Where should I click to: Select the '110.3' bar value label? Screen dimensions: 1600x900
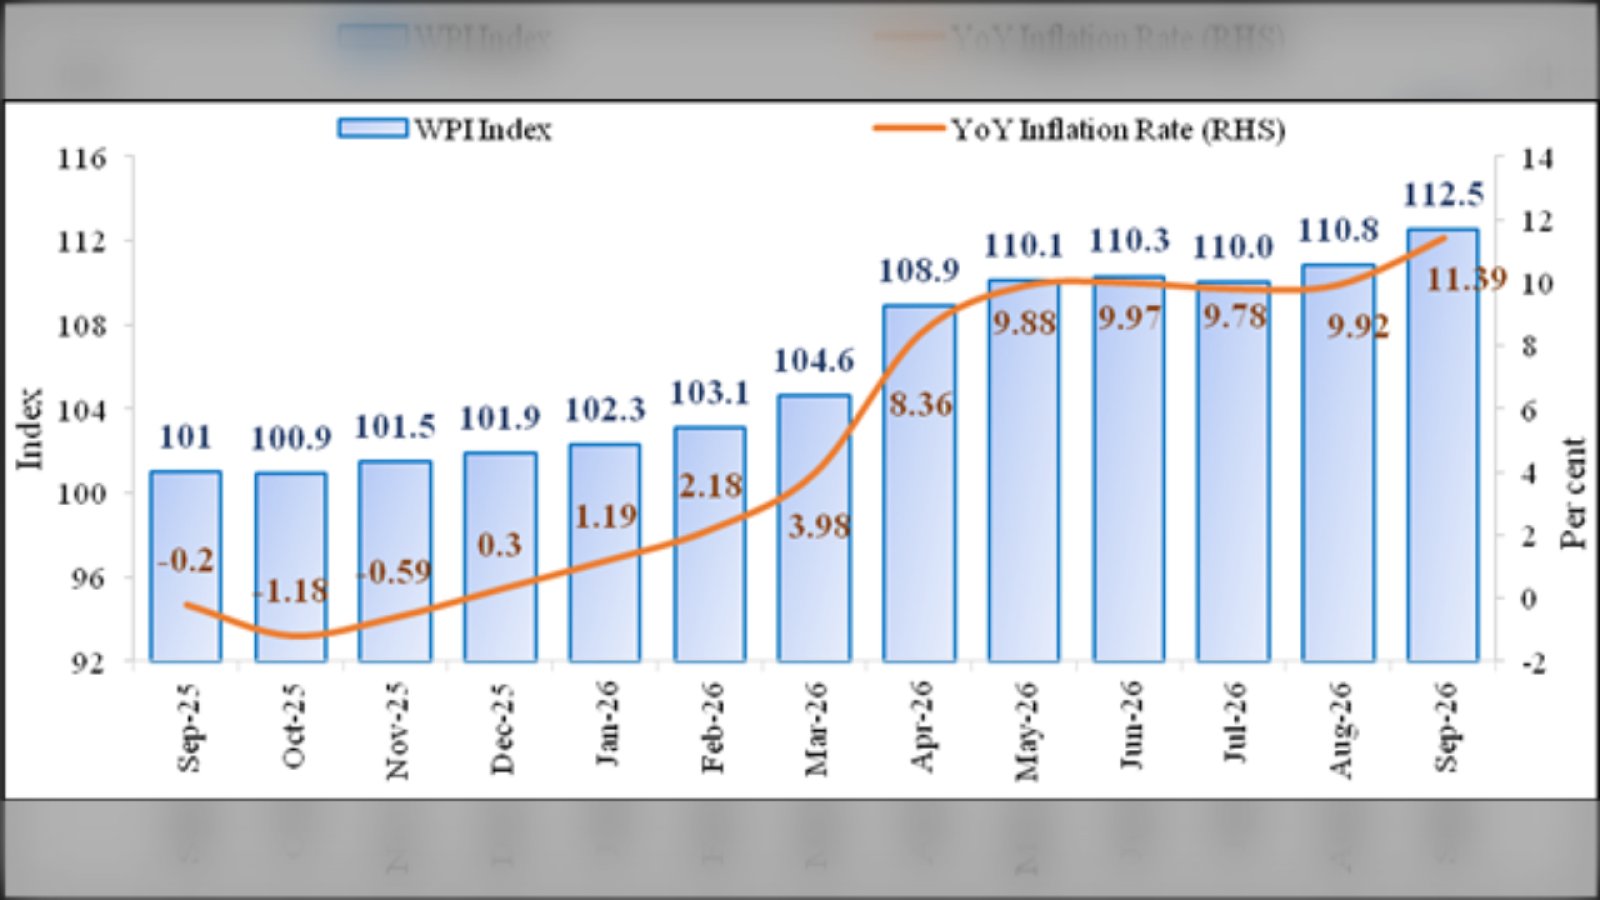(1129, 241)
